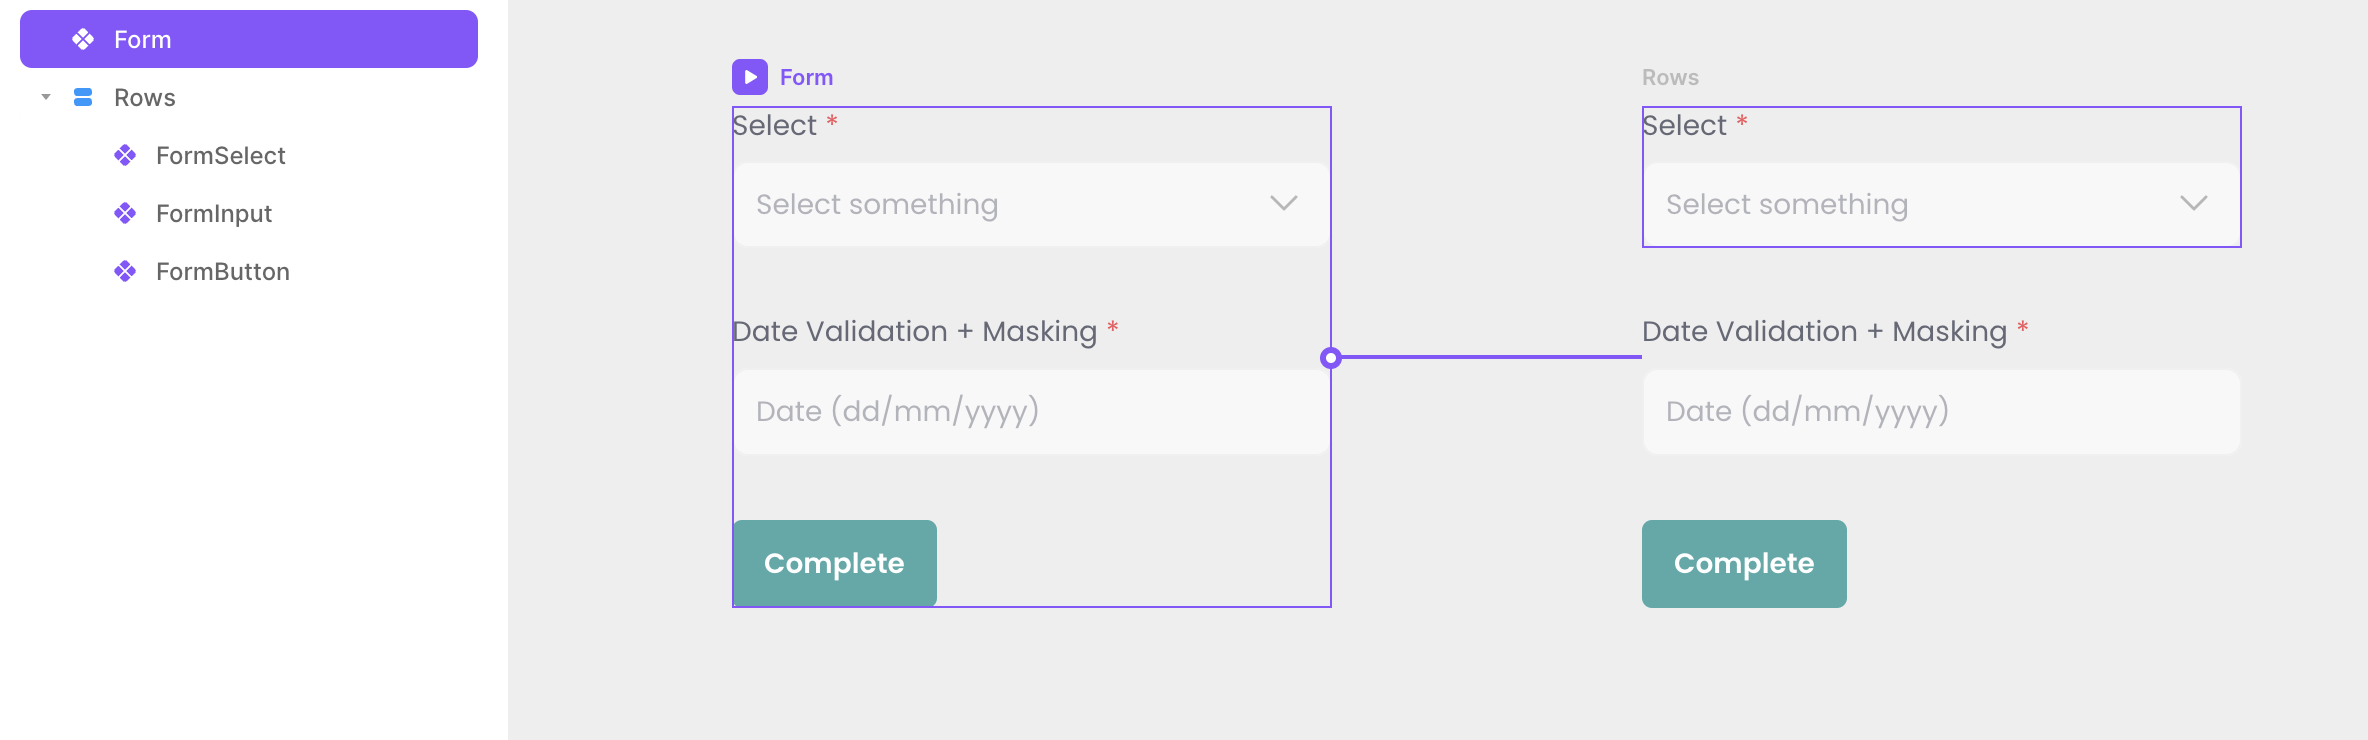The image size is (2368, 740).
Task: Click the Rows frame title label
Action: pyautogui.click(x=1670, y=77)
